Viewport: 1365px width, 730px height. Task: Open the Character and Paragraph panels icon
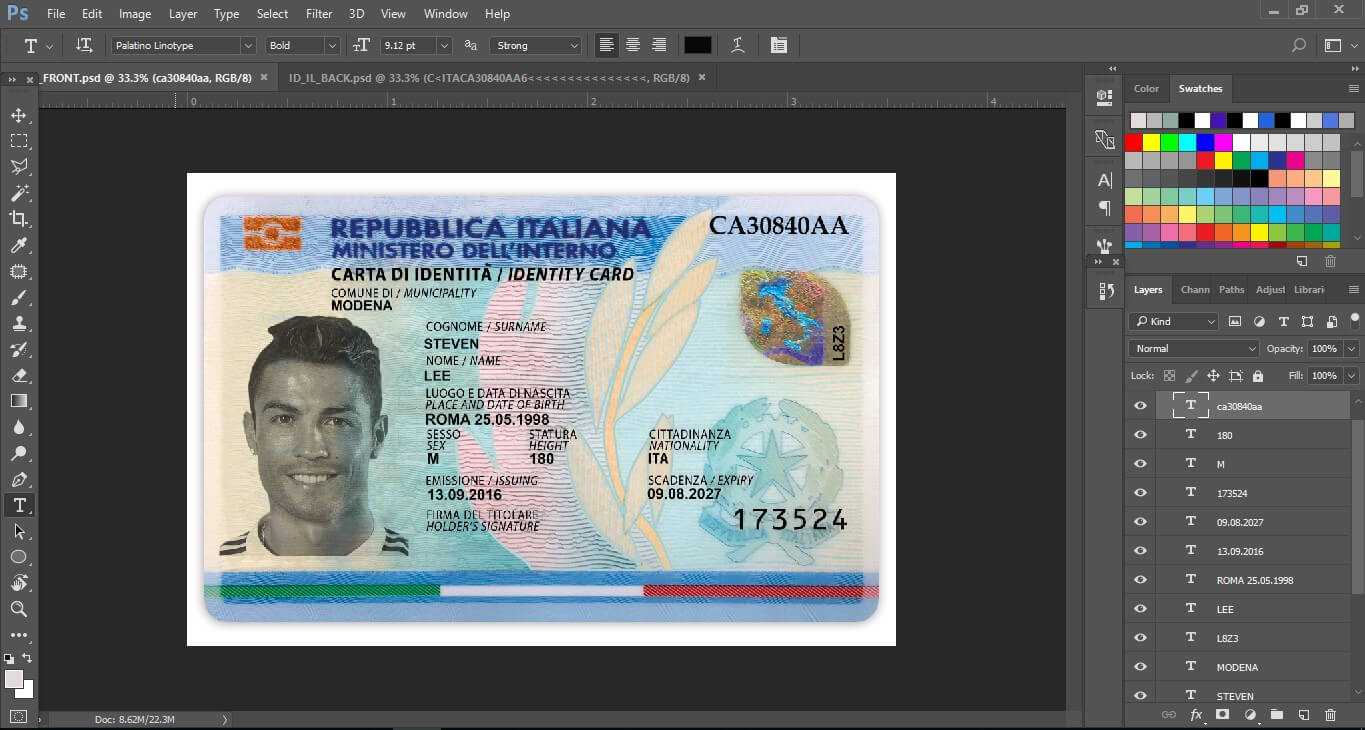pyautogui.click(x=779, y=45)
